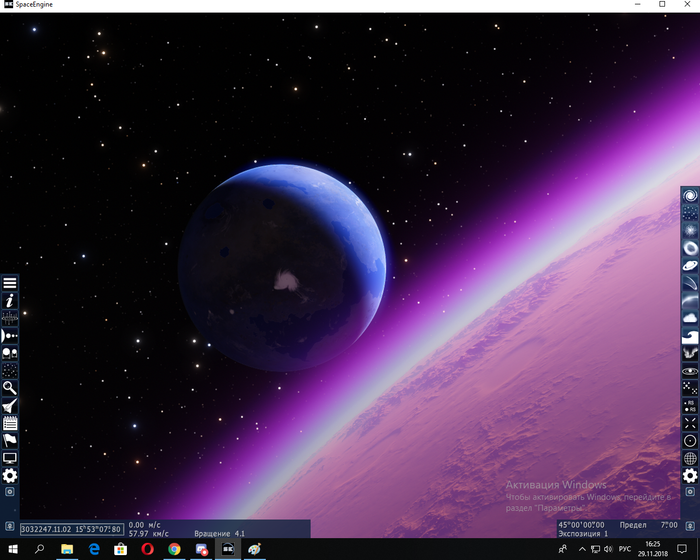The width and height of the screenshot is (700, 560).
Task: Open the spacecraft manager icon
Action: (x=10, y=405)
